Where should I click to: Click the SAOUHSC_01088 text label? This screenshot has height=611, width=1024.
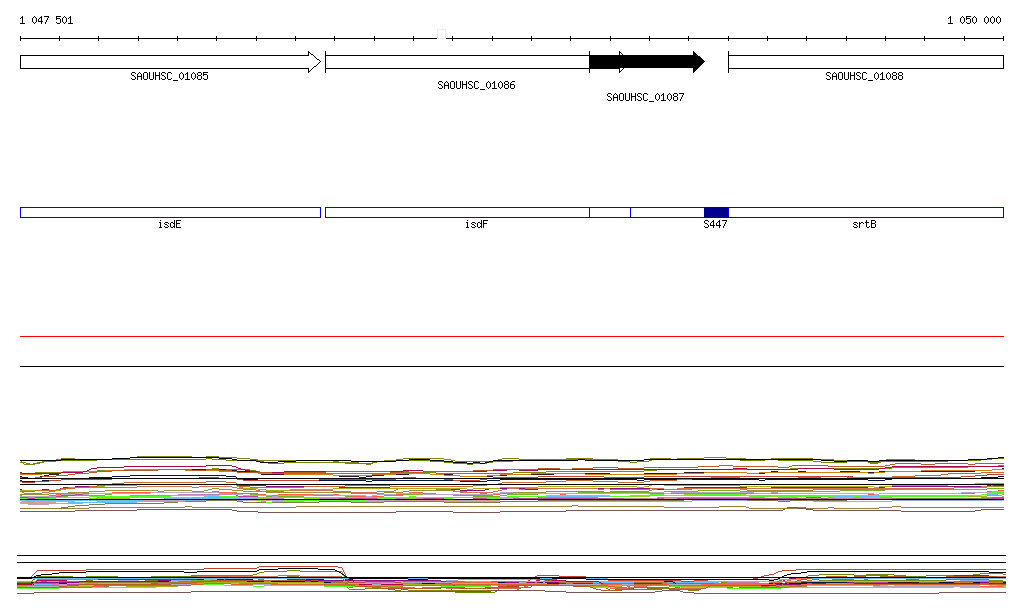pyautogui.click(x=864, y=76)
